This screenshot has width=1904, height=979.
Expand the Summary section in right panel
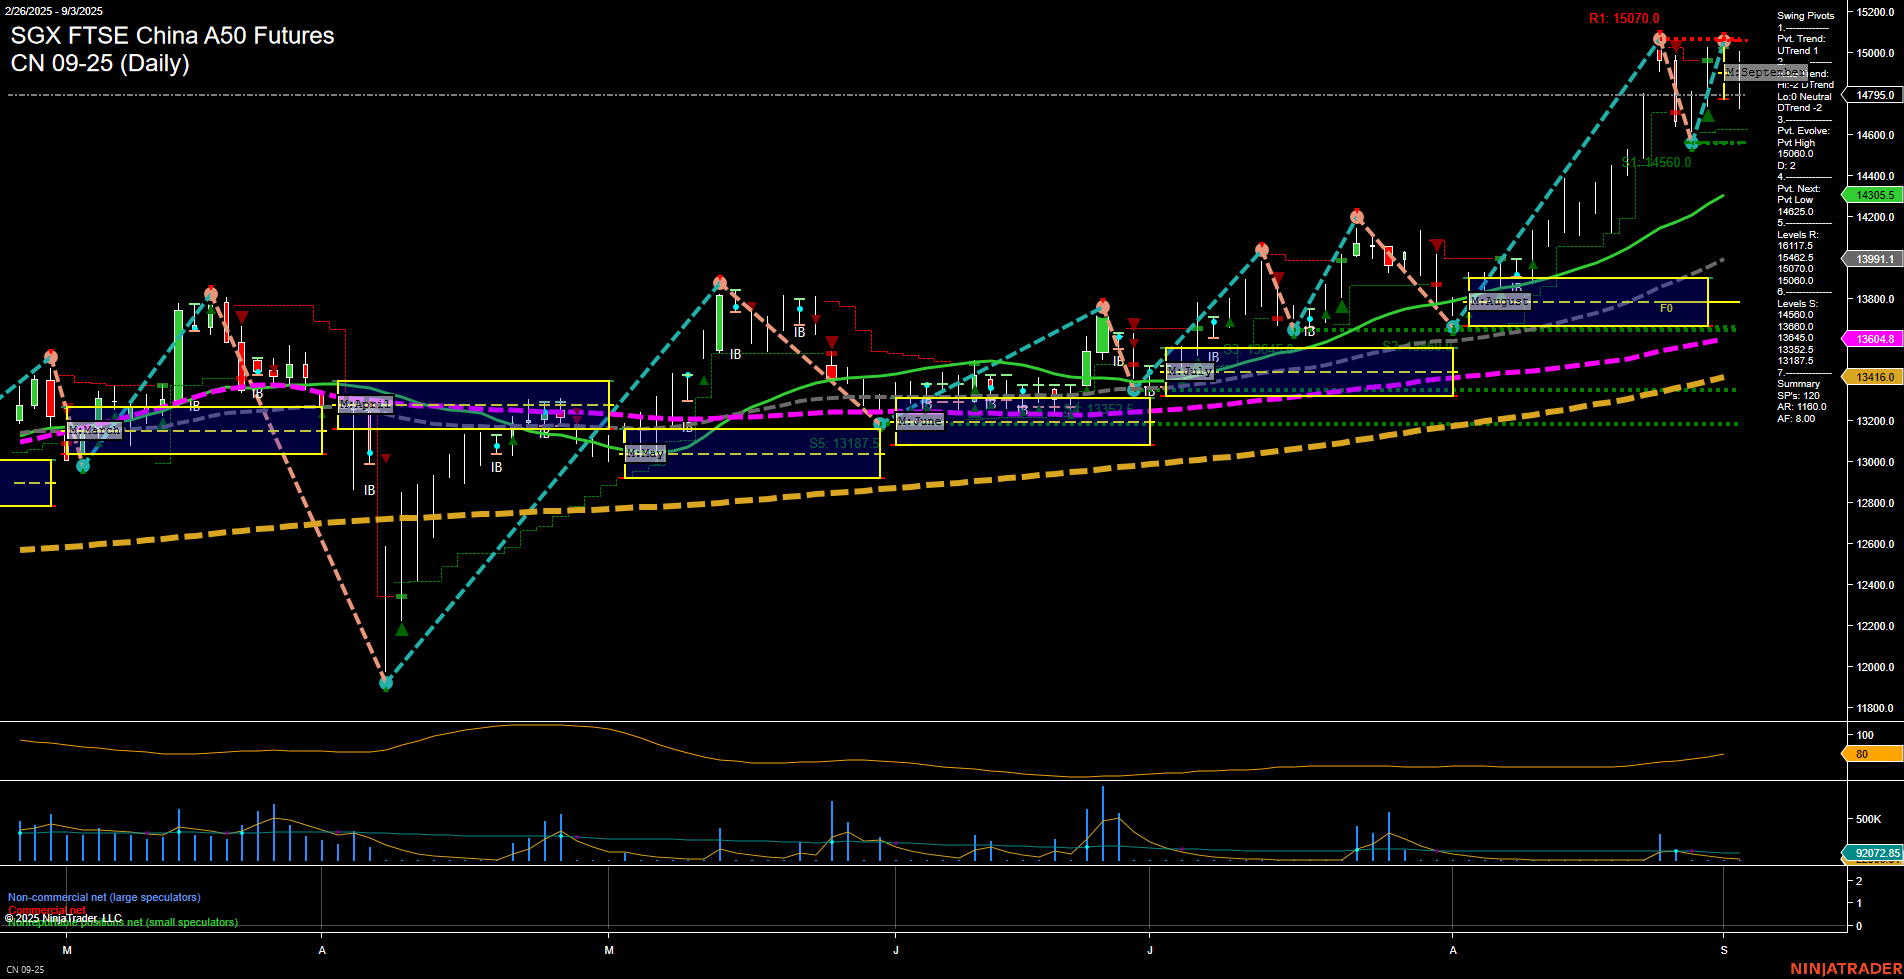[x=1800, y=383]
